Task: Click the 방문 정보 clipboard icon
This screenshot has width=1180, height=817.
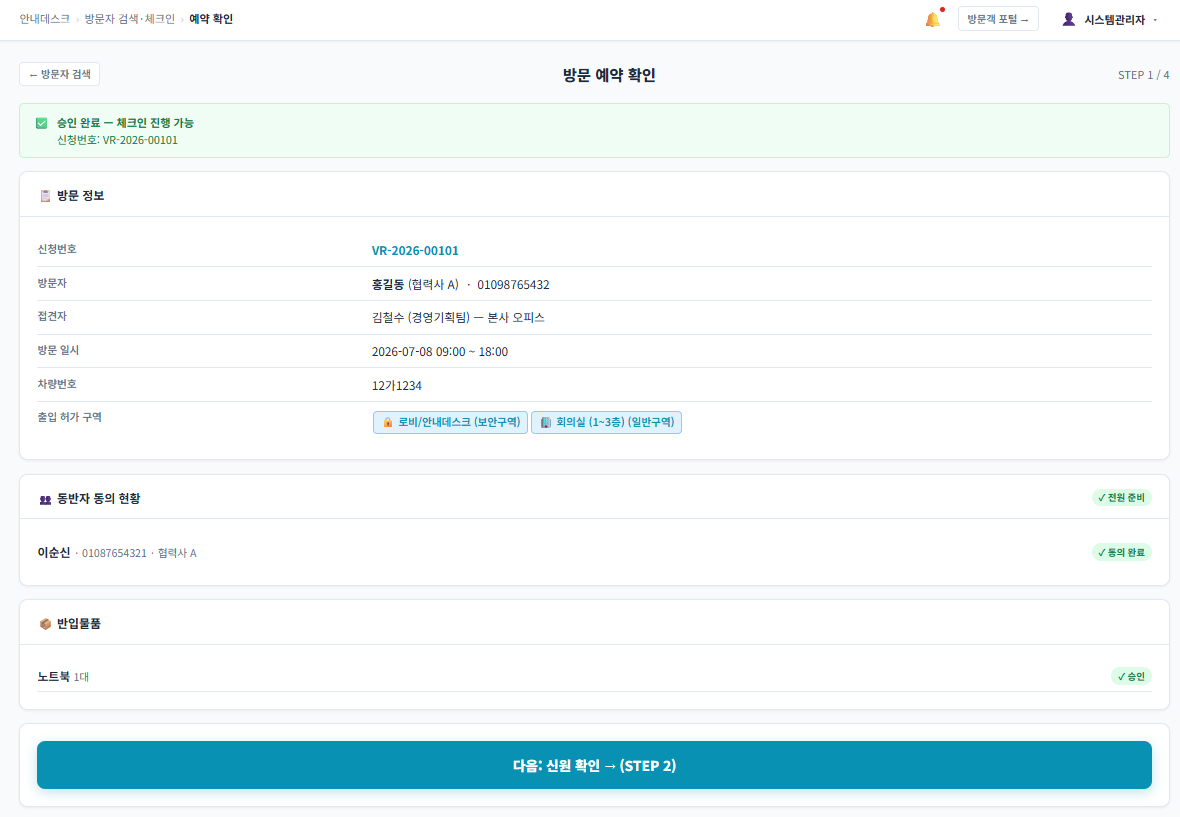Action: 45,196
